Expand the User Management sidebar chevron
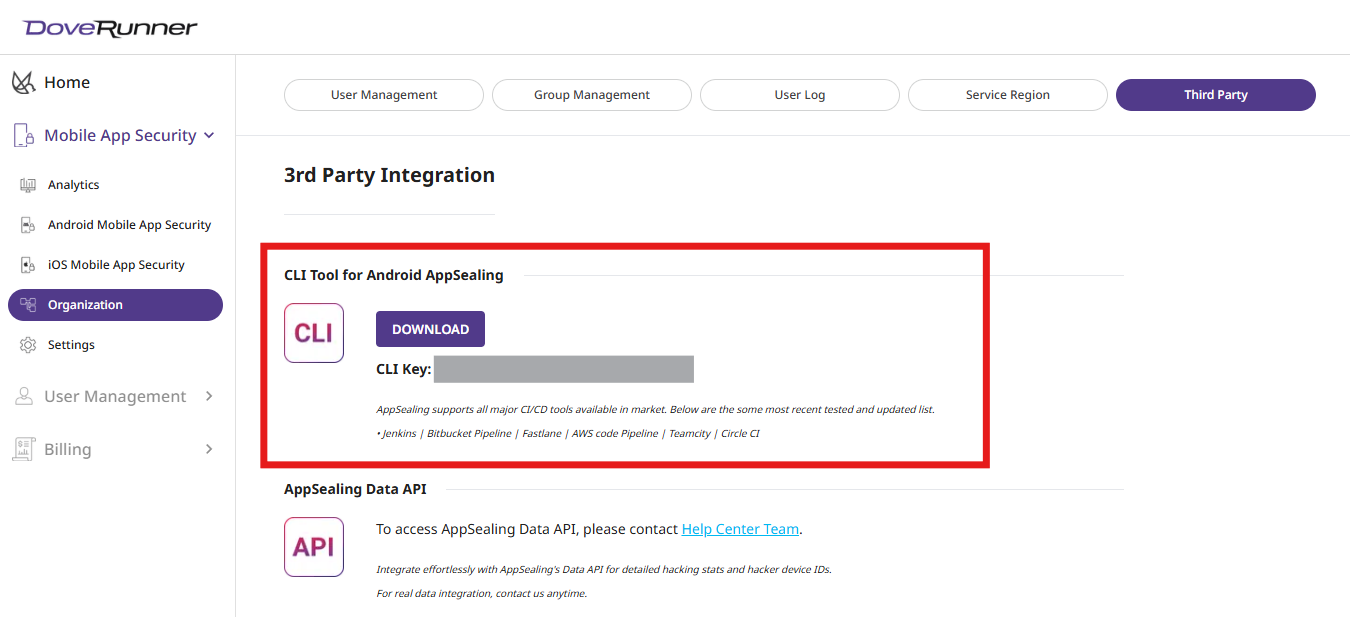1350x617 pixels. point(209,396)
